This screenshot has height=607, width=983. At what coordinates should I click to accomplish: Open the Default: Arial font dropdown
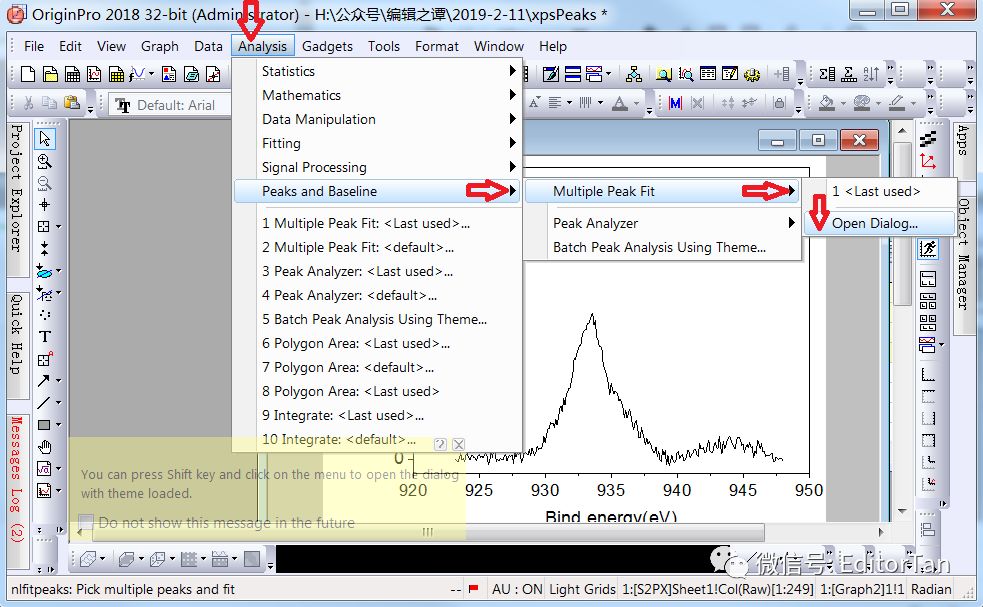click(x=170, y=105)
